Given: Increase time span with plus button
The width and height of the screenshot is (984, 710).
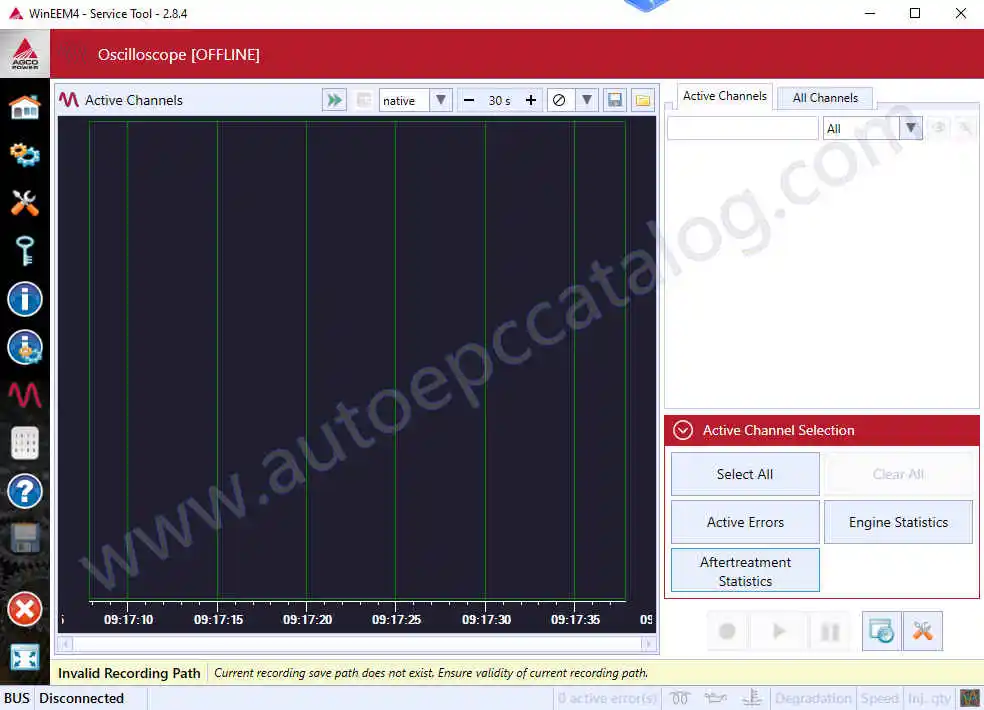Looking at the screenshot, I should click(x=531, y=100).
